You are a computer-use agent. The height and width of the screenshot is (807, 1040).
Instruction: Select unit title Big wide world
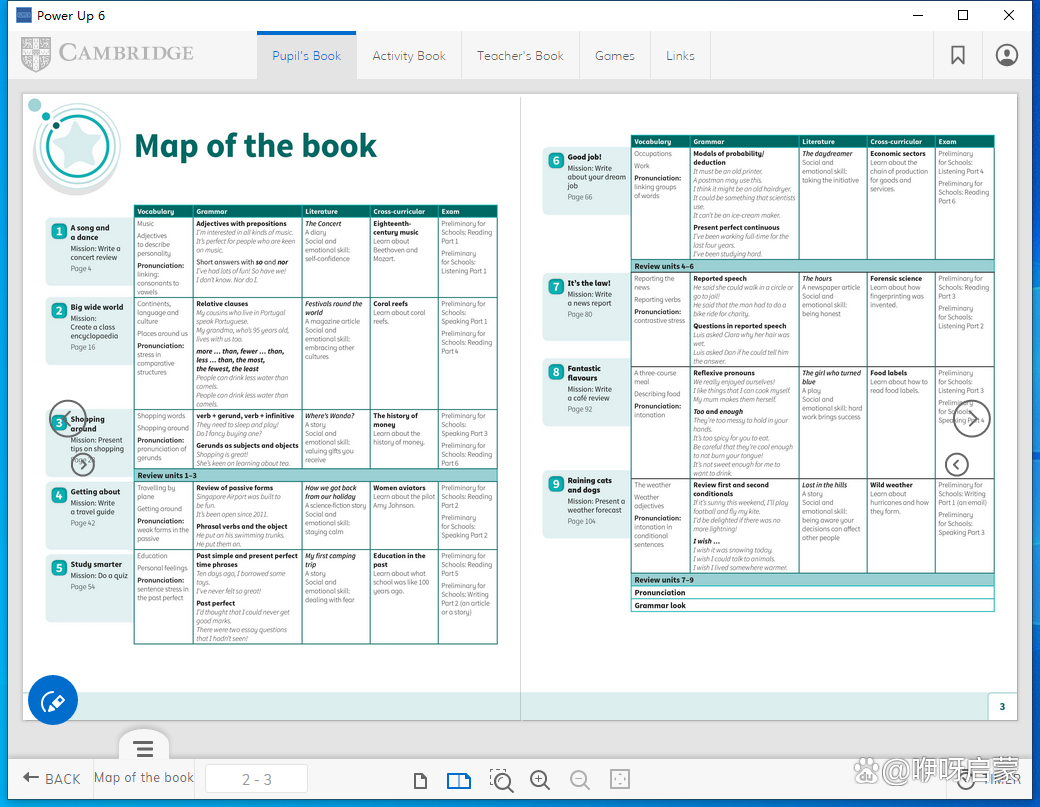pos(97,307)
